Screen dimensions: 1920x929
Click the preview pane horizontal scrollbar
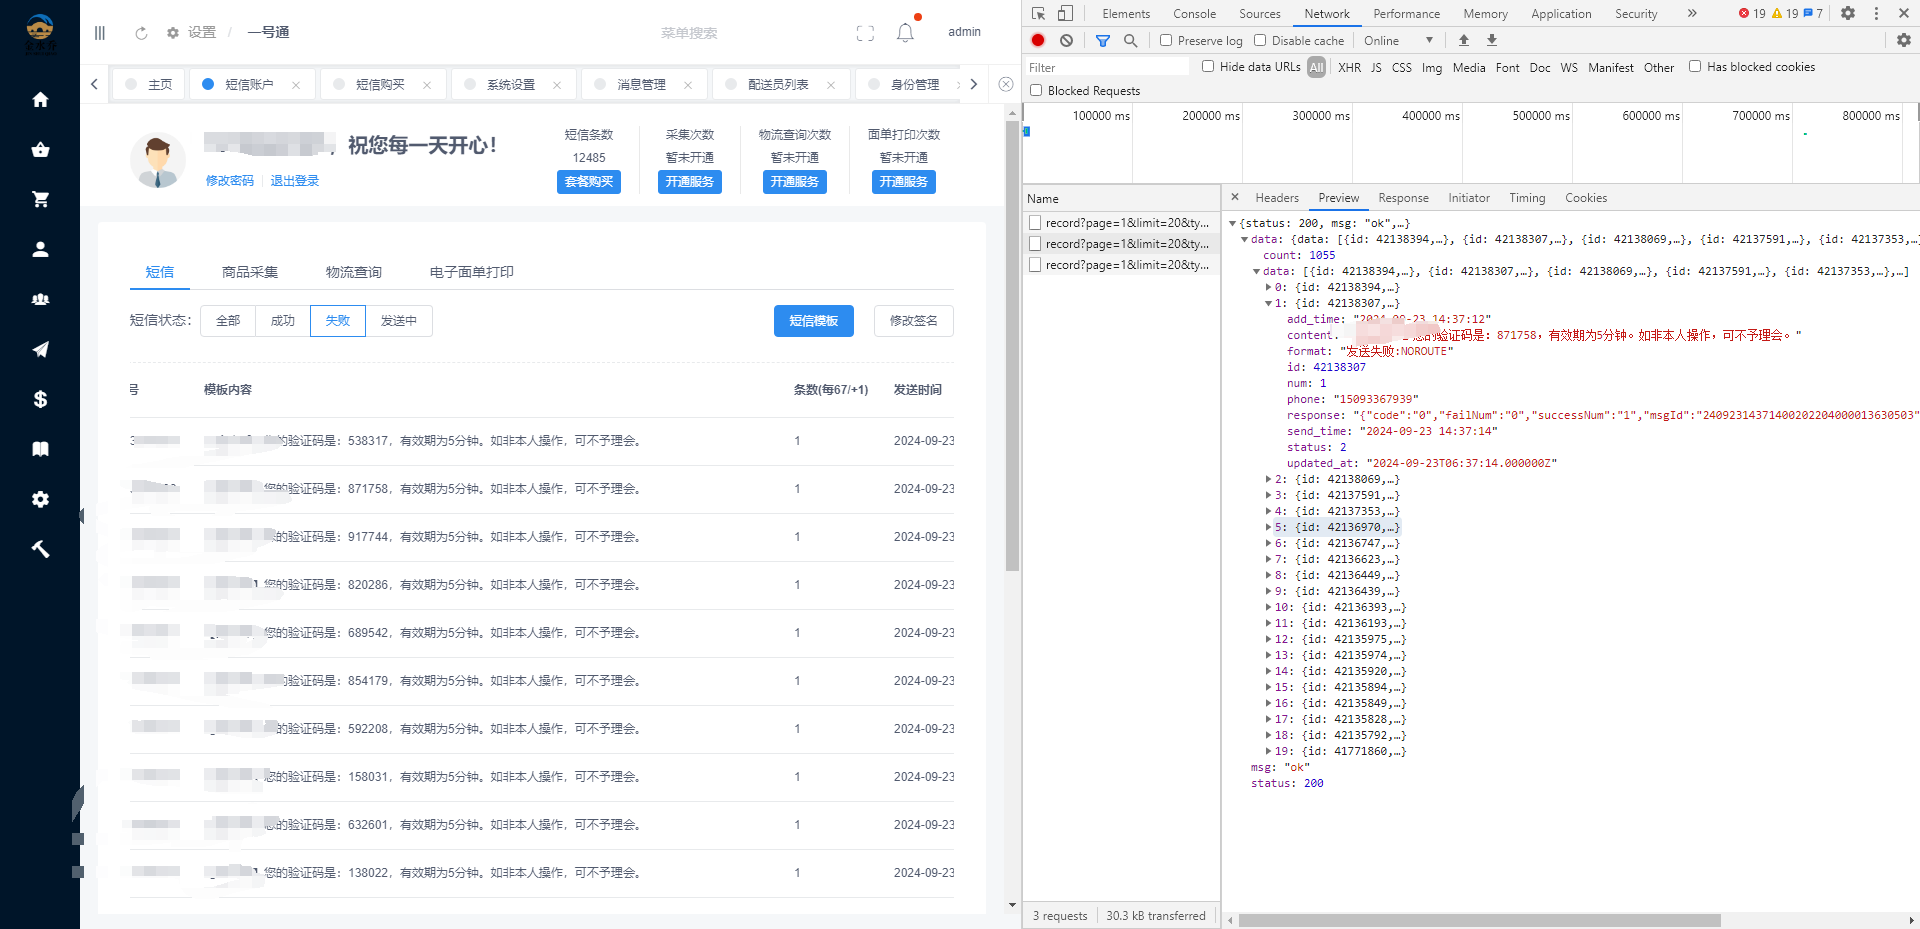tap(1480, 920)
